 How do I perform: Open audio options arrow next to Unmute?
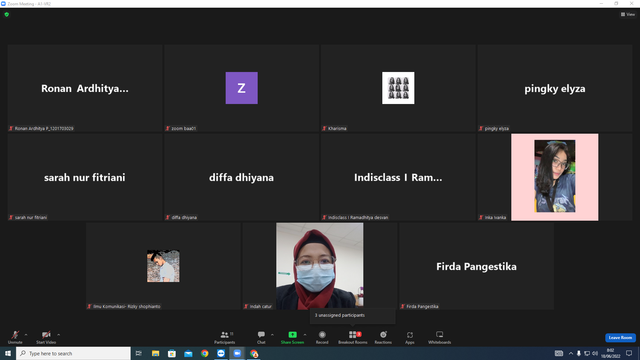coord(26,335)
